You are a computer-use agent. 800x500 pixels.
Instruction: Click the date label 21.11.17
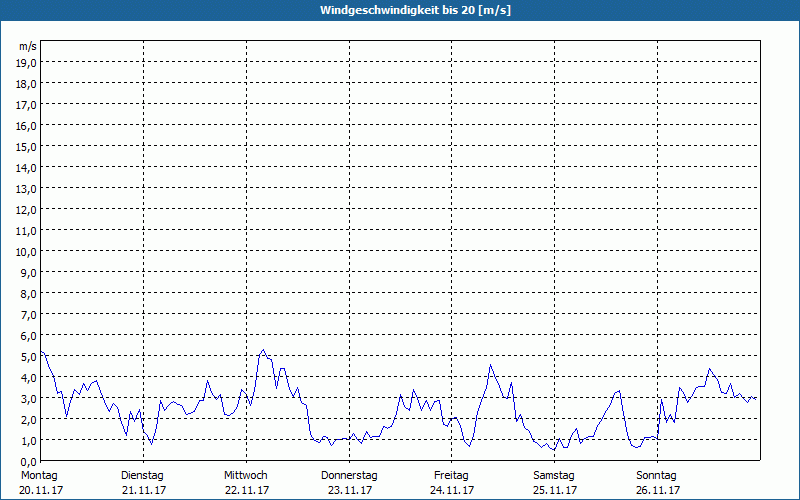[144, 490]
